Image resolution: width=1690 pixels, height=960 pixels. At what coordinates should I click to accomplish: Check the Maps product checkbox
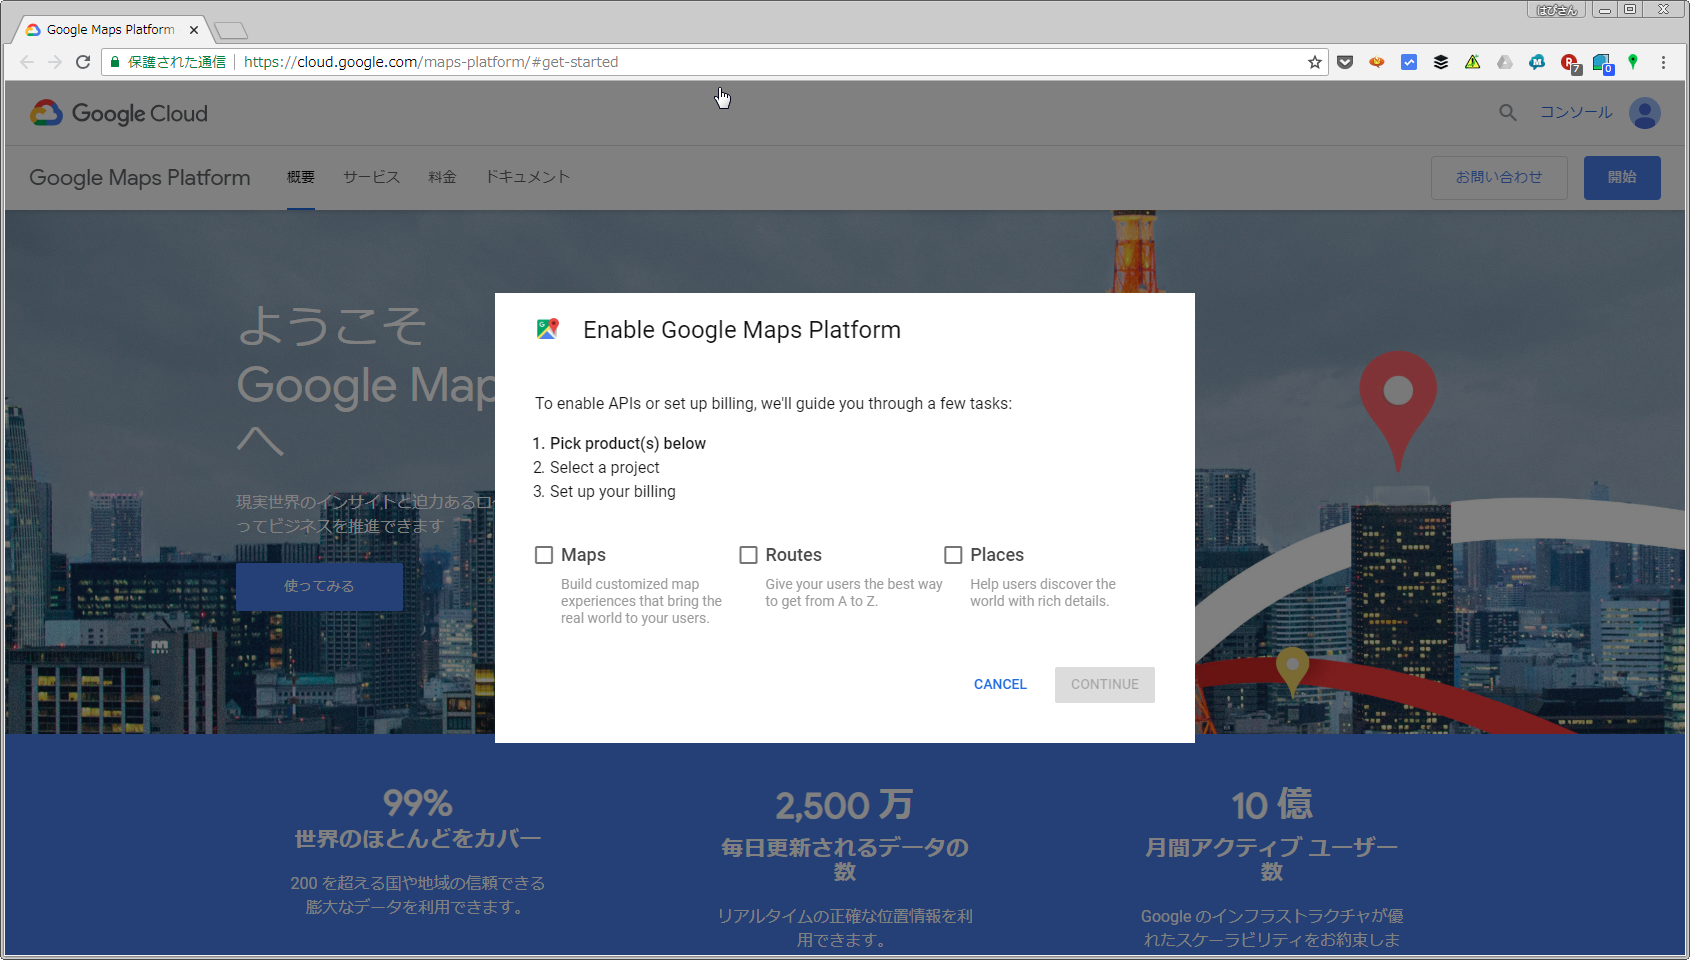click(544, 555)
